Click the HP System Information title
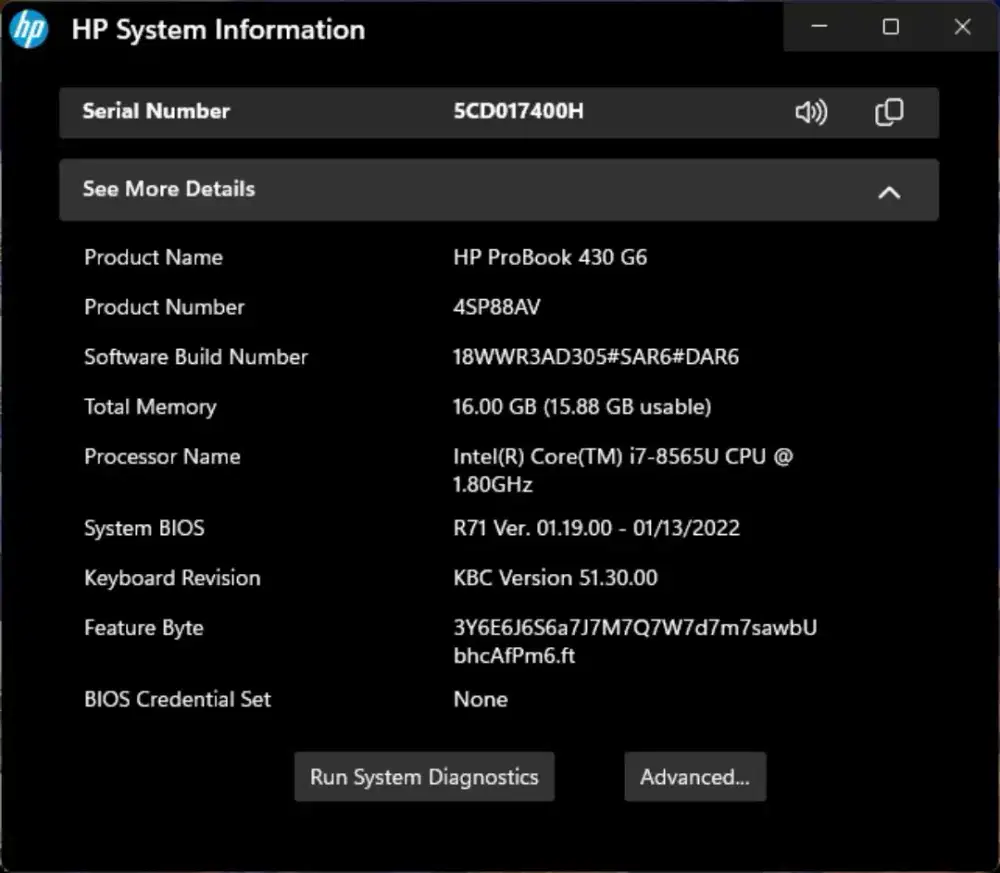 (x=218, y=30)
